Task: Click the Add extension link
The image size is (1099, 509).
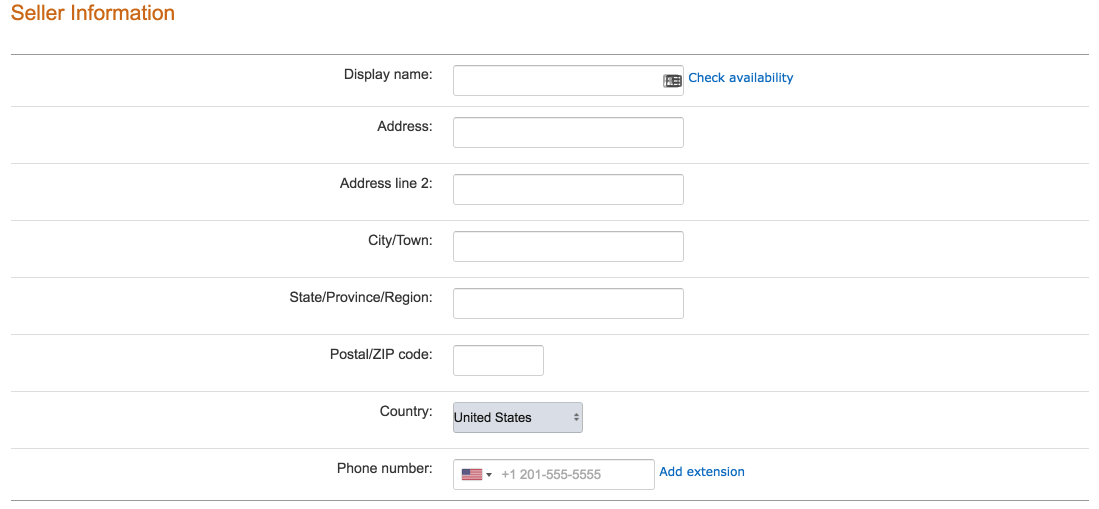Action: (702, 472)
